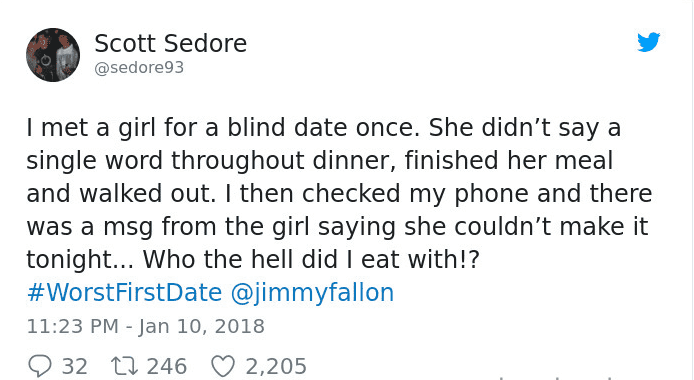This screenshot has height=380, width=694.
Task: Click the Twitter bird logo
Action: coord(648,42)
